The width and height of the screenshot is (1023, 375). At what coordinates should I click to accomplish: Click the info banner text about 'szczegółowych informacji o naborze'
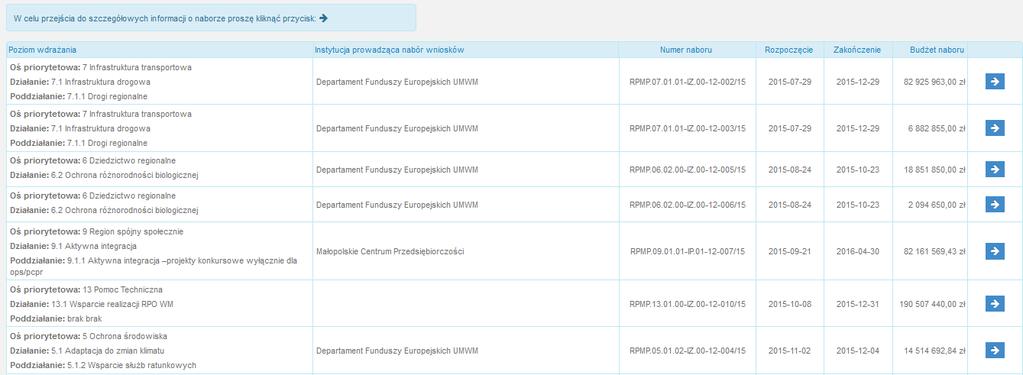164,18
